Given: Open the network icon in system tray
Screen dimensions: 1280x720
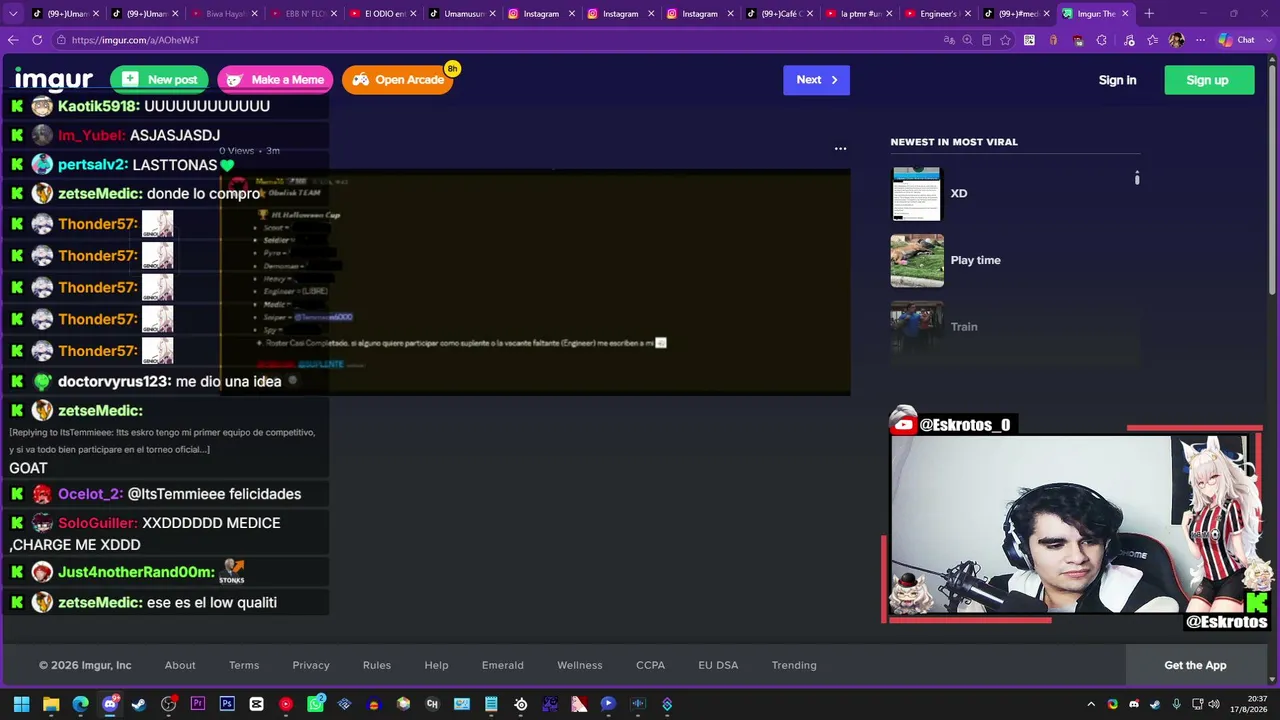Looking at the screenshot, I should pyautogui.click(x=1196, y=704).
